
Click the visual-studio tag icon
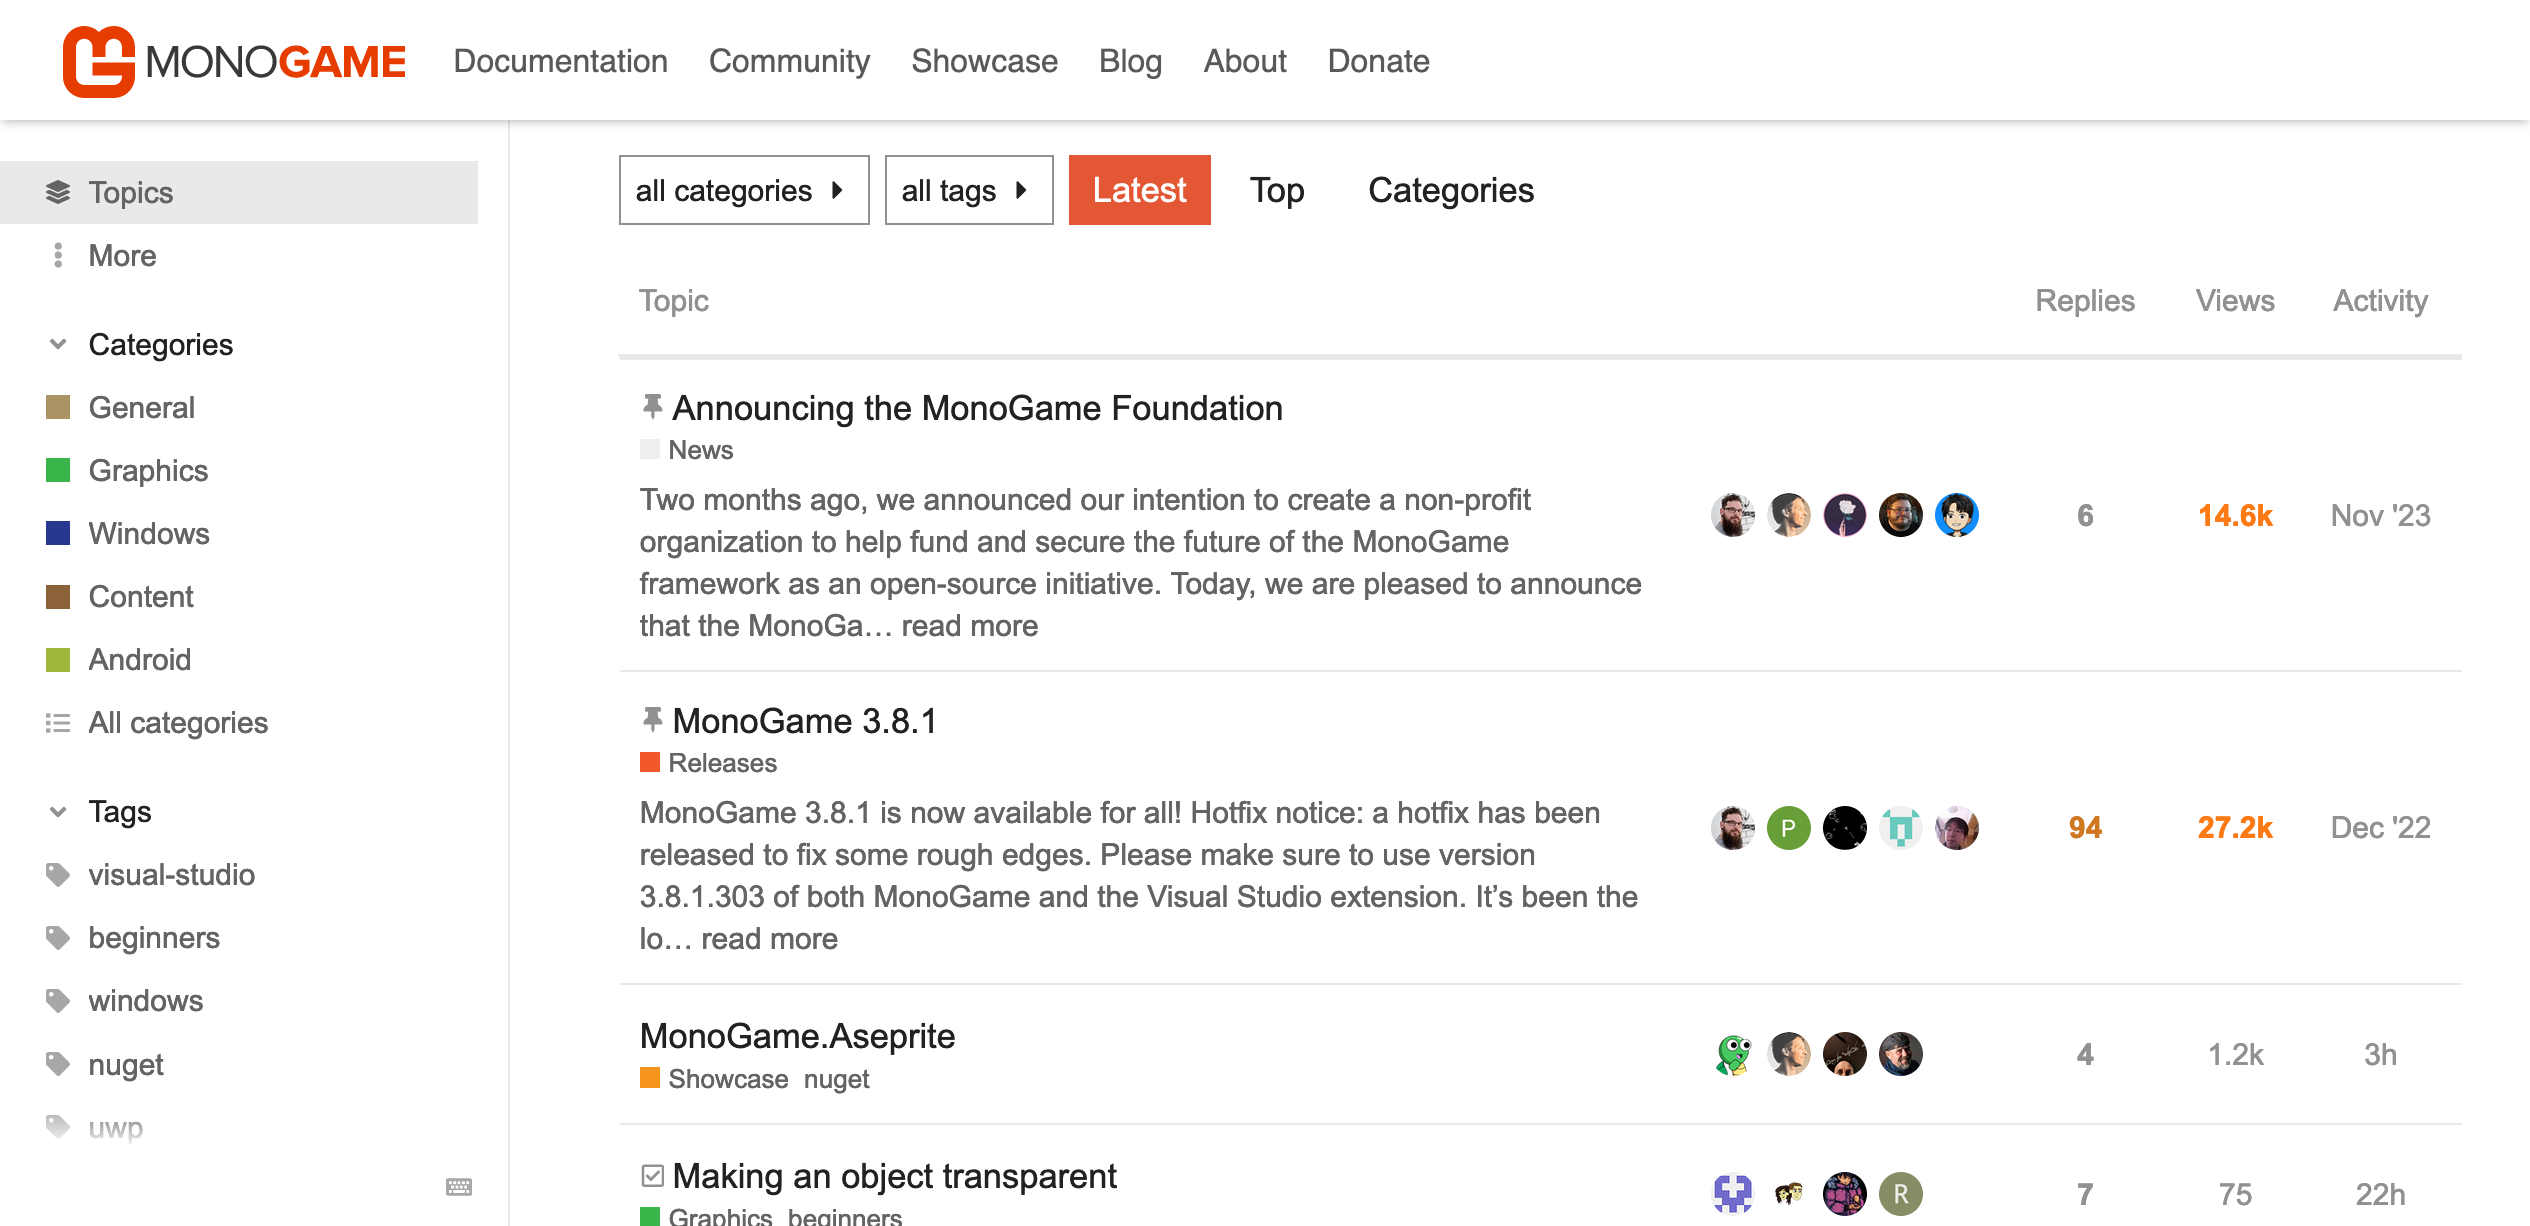(58, 875)
